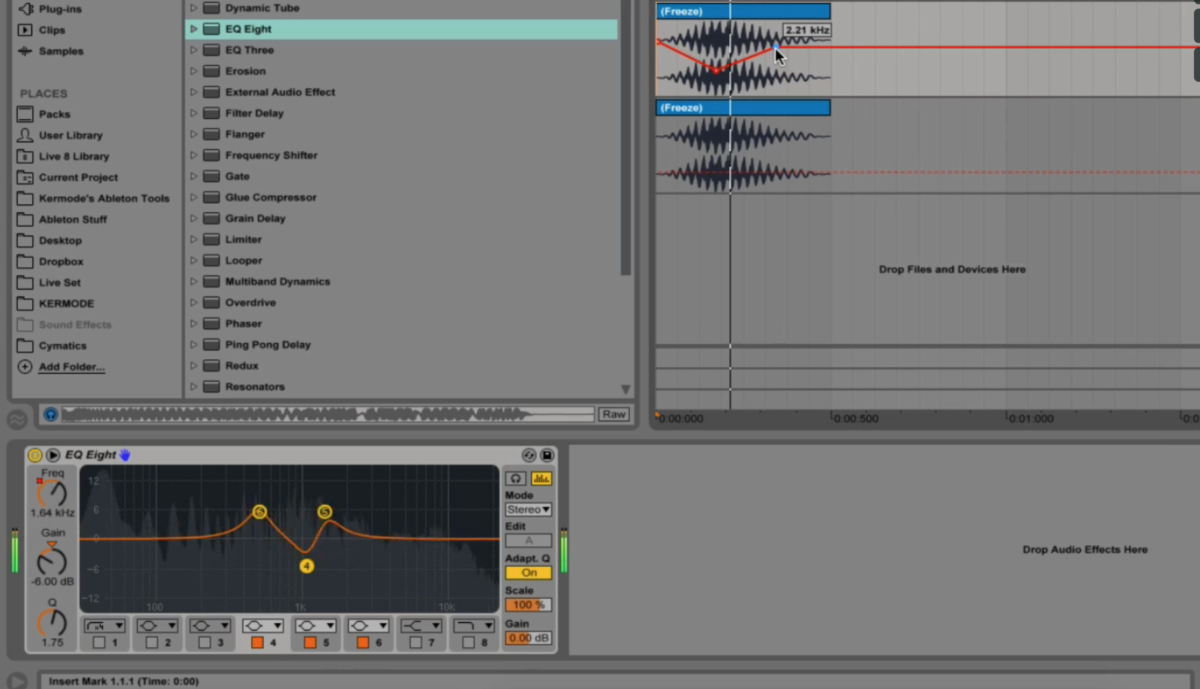Click the folder icon beside Redux
Viewport: 1200px width, 689px height.
(211, 365)
